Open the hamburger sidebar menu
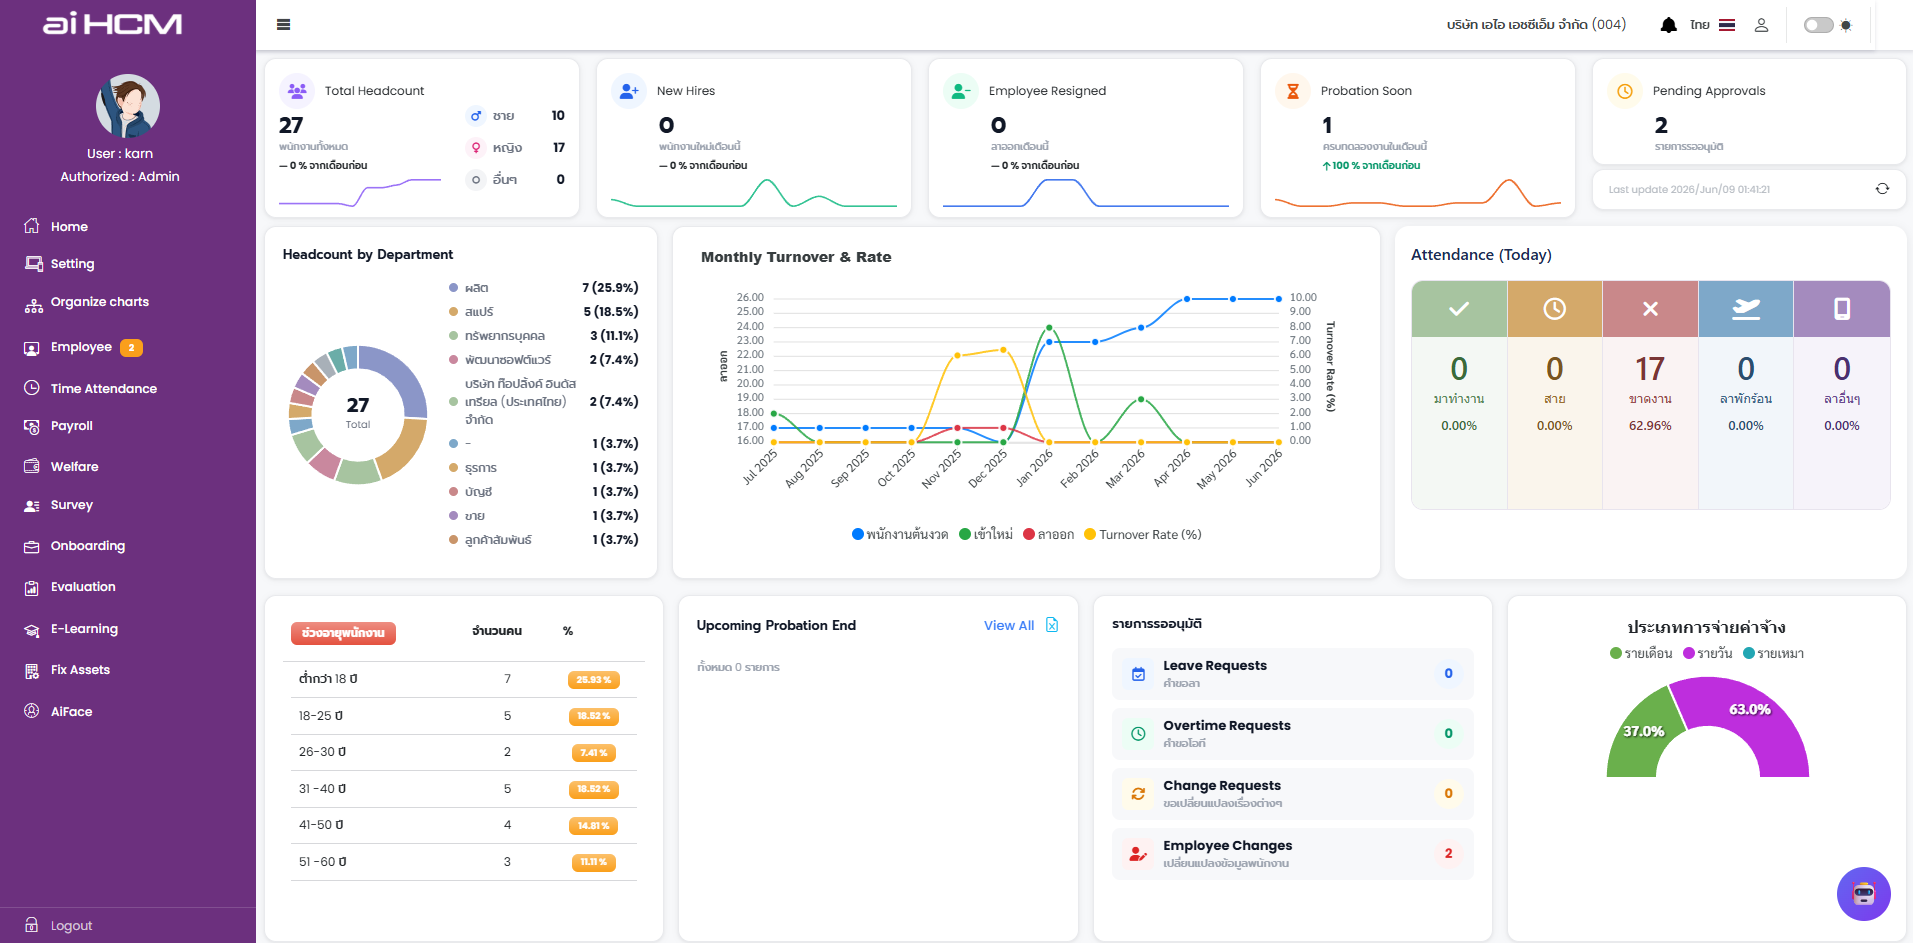 click(x=283, y=25)
